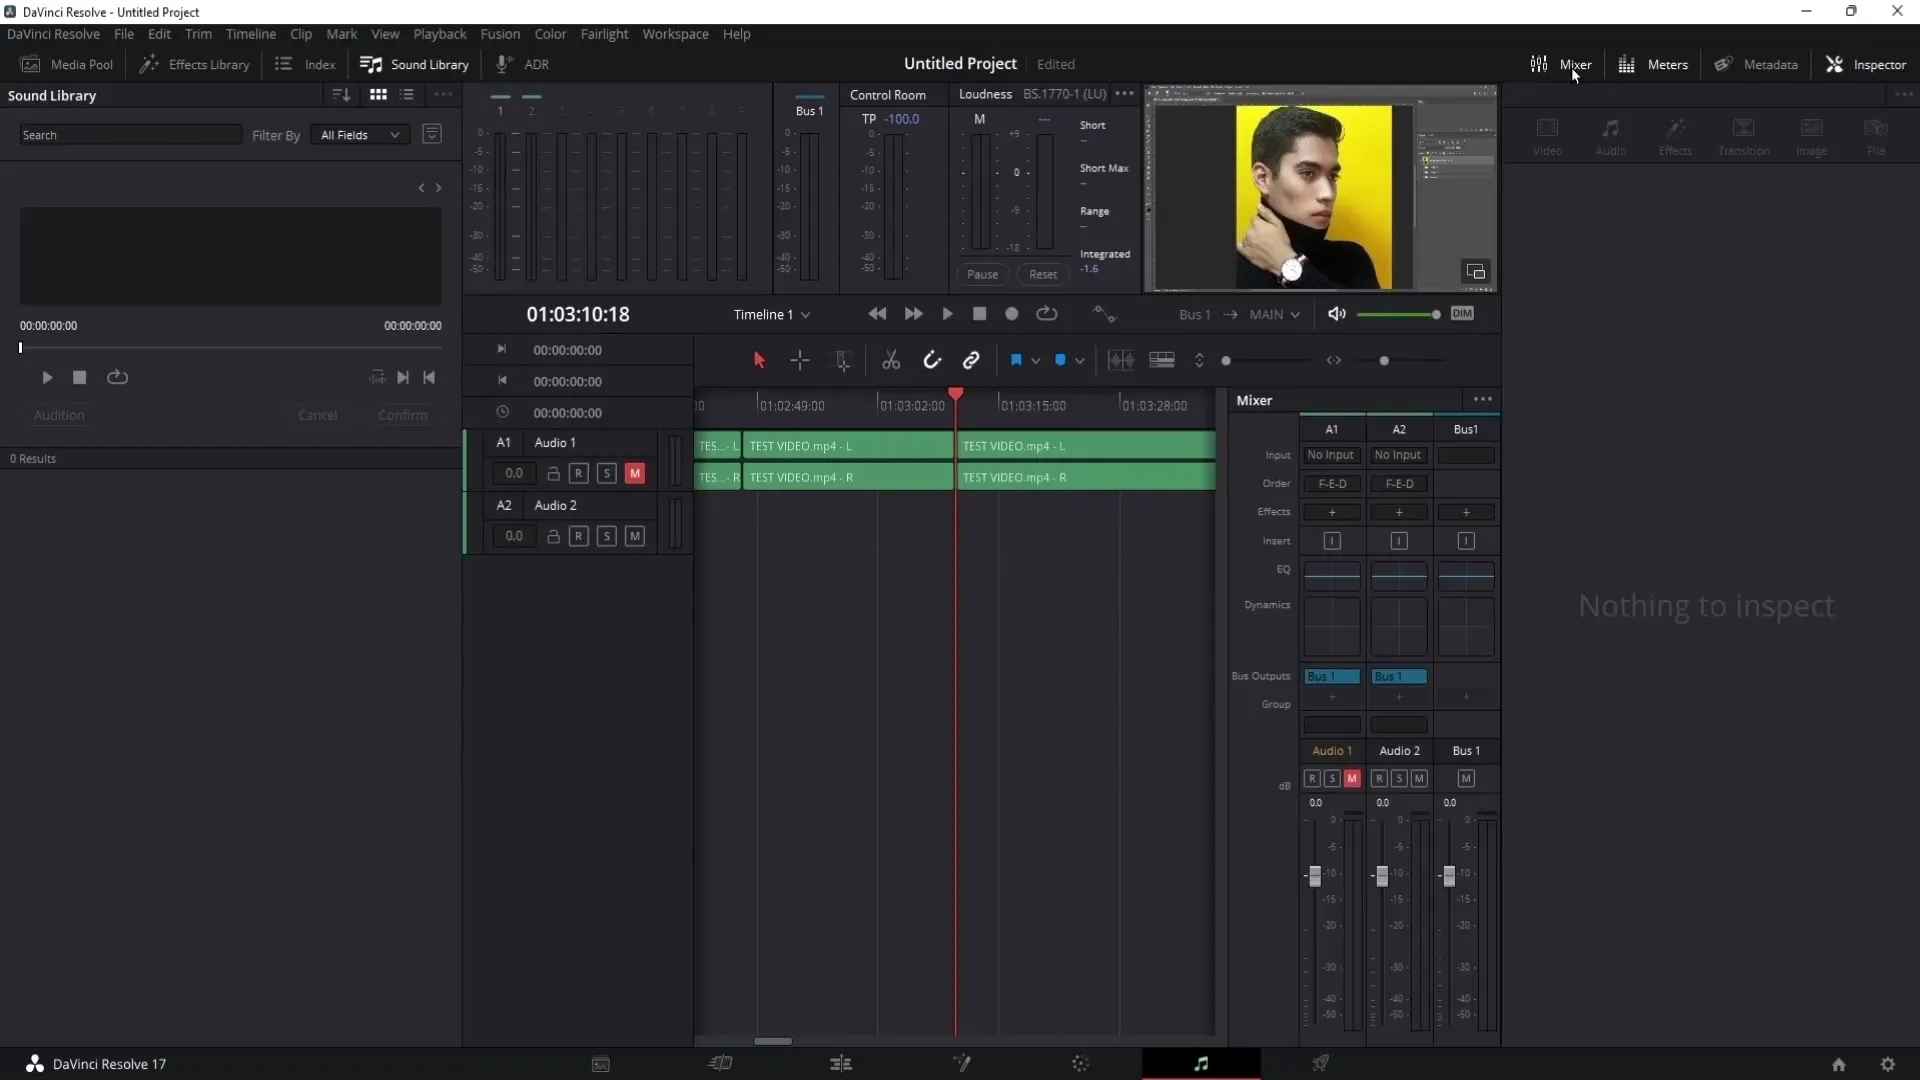Click the Meters panel icon
Viewport: 1920px width, 1080px height.
1626,63
